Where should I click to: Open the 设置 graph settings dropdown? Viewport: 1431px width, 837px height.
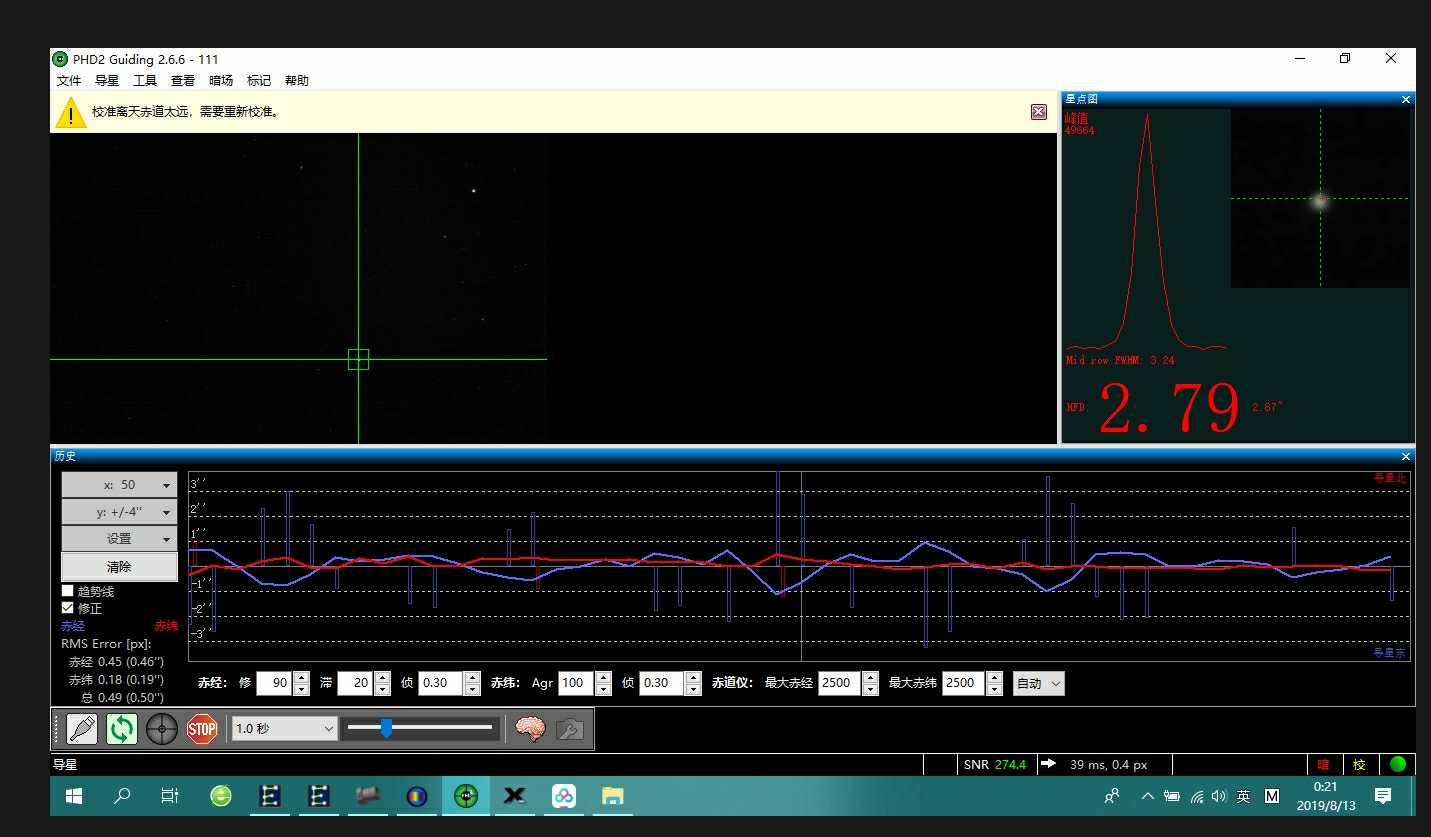(x=119, y=539)
